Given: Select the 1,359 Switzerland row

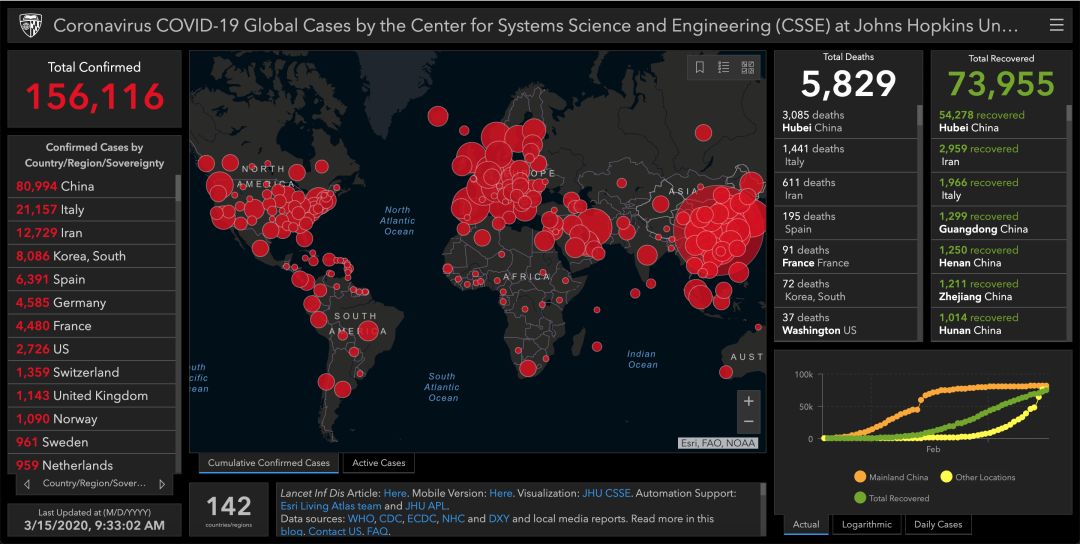Looking at the screenshot, I should click(x=92, y=373).
